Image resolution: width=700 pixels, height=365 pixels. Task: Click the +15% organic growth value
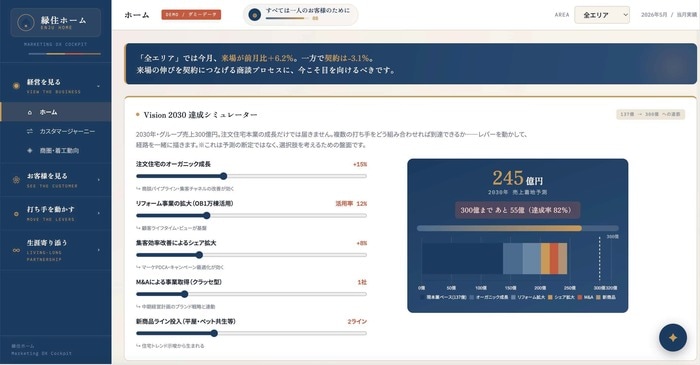coord(360,164)
